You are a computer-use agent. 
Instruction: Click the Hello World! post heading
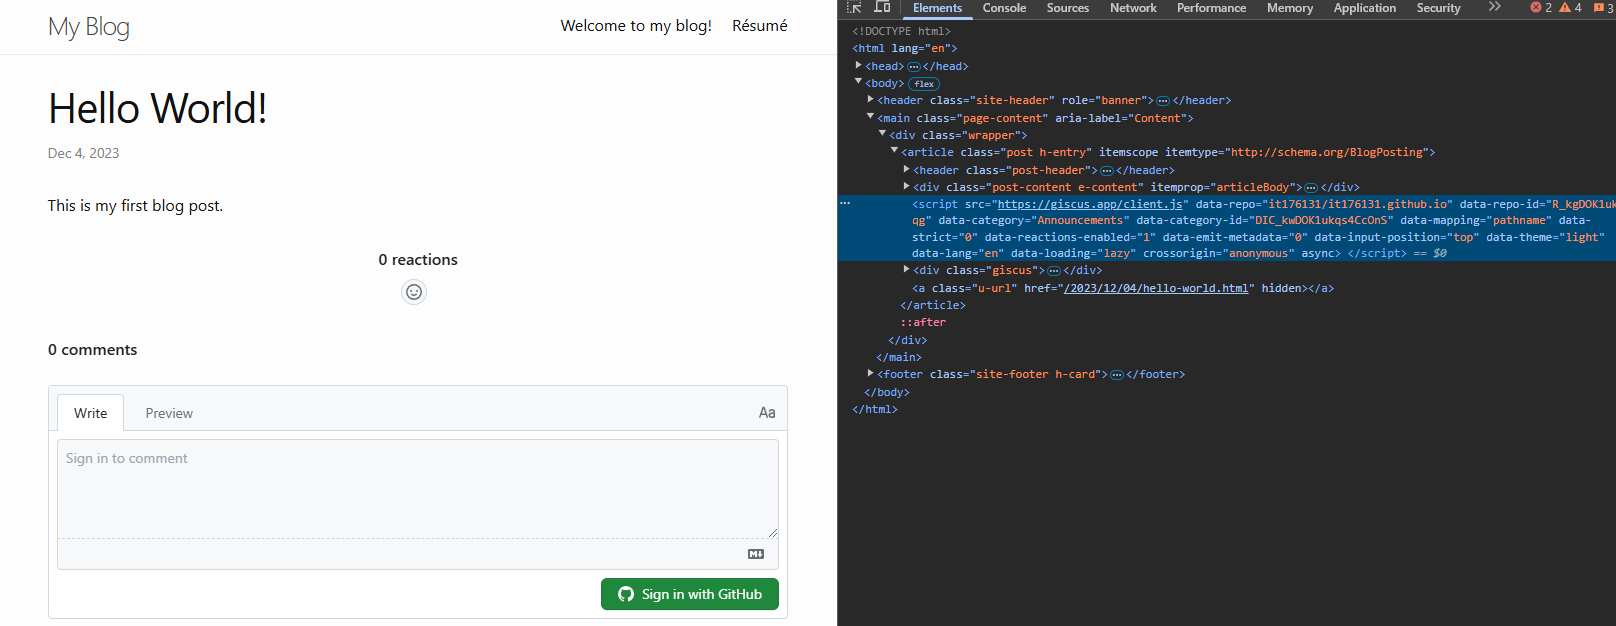158,109
